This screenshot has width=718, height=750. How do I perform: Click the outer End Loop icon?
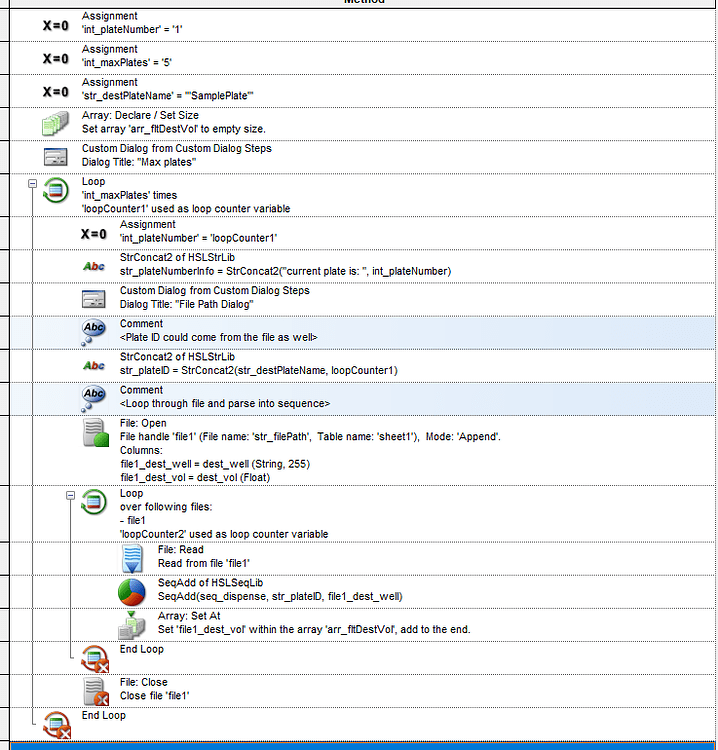coord(56,725)
